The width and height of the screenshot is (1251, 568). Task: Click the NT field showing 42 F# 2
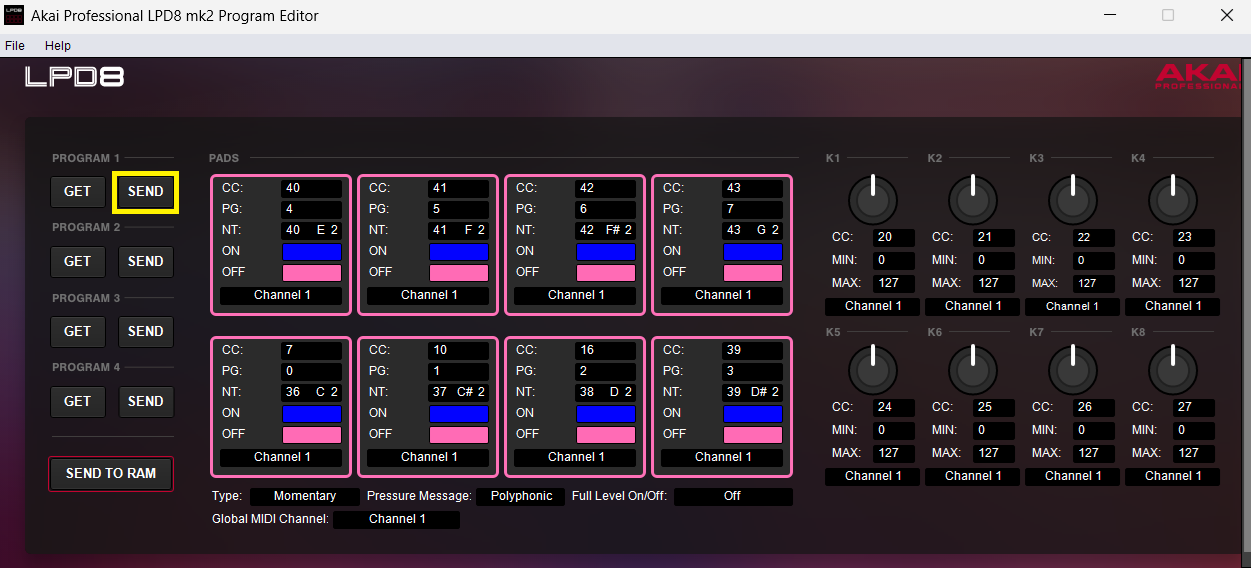[606, 230]
